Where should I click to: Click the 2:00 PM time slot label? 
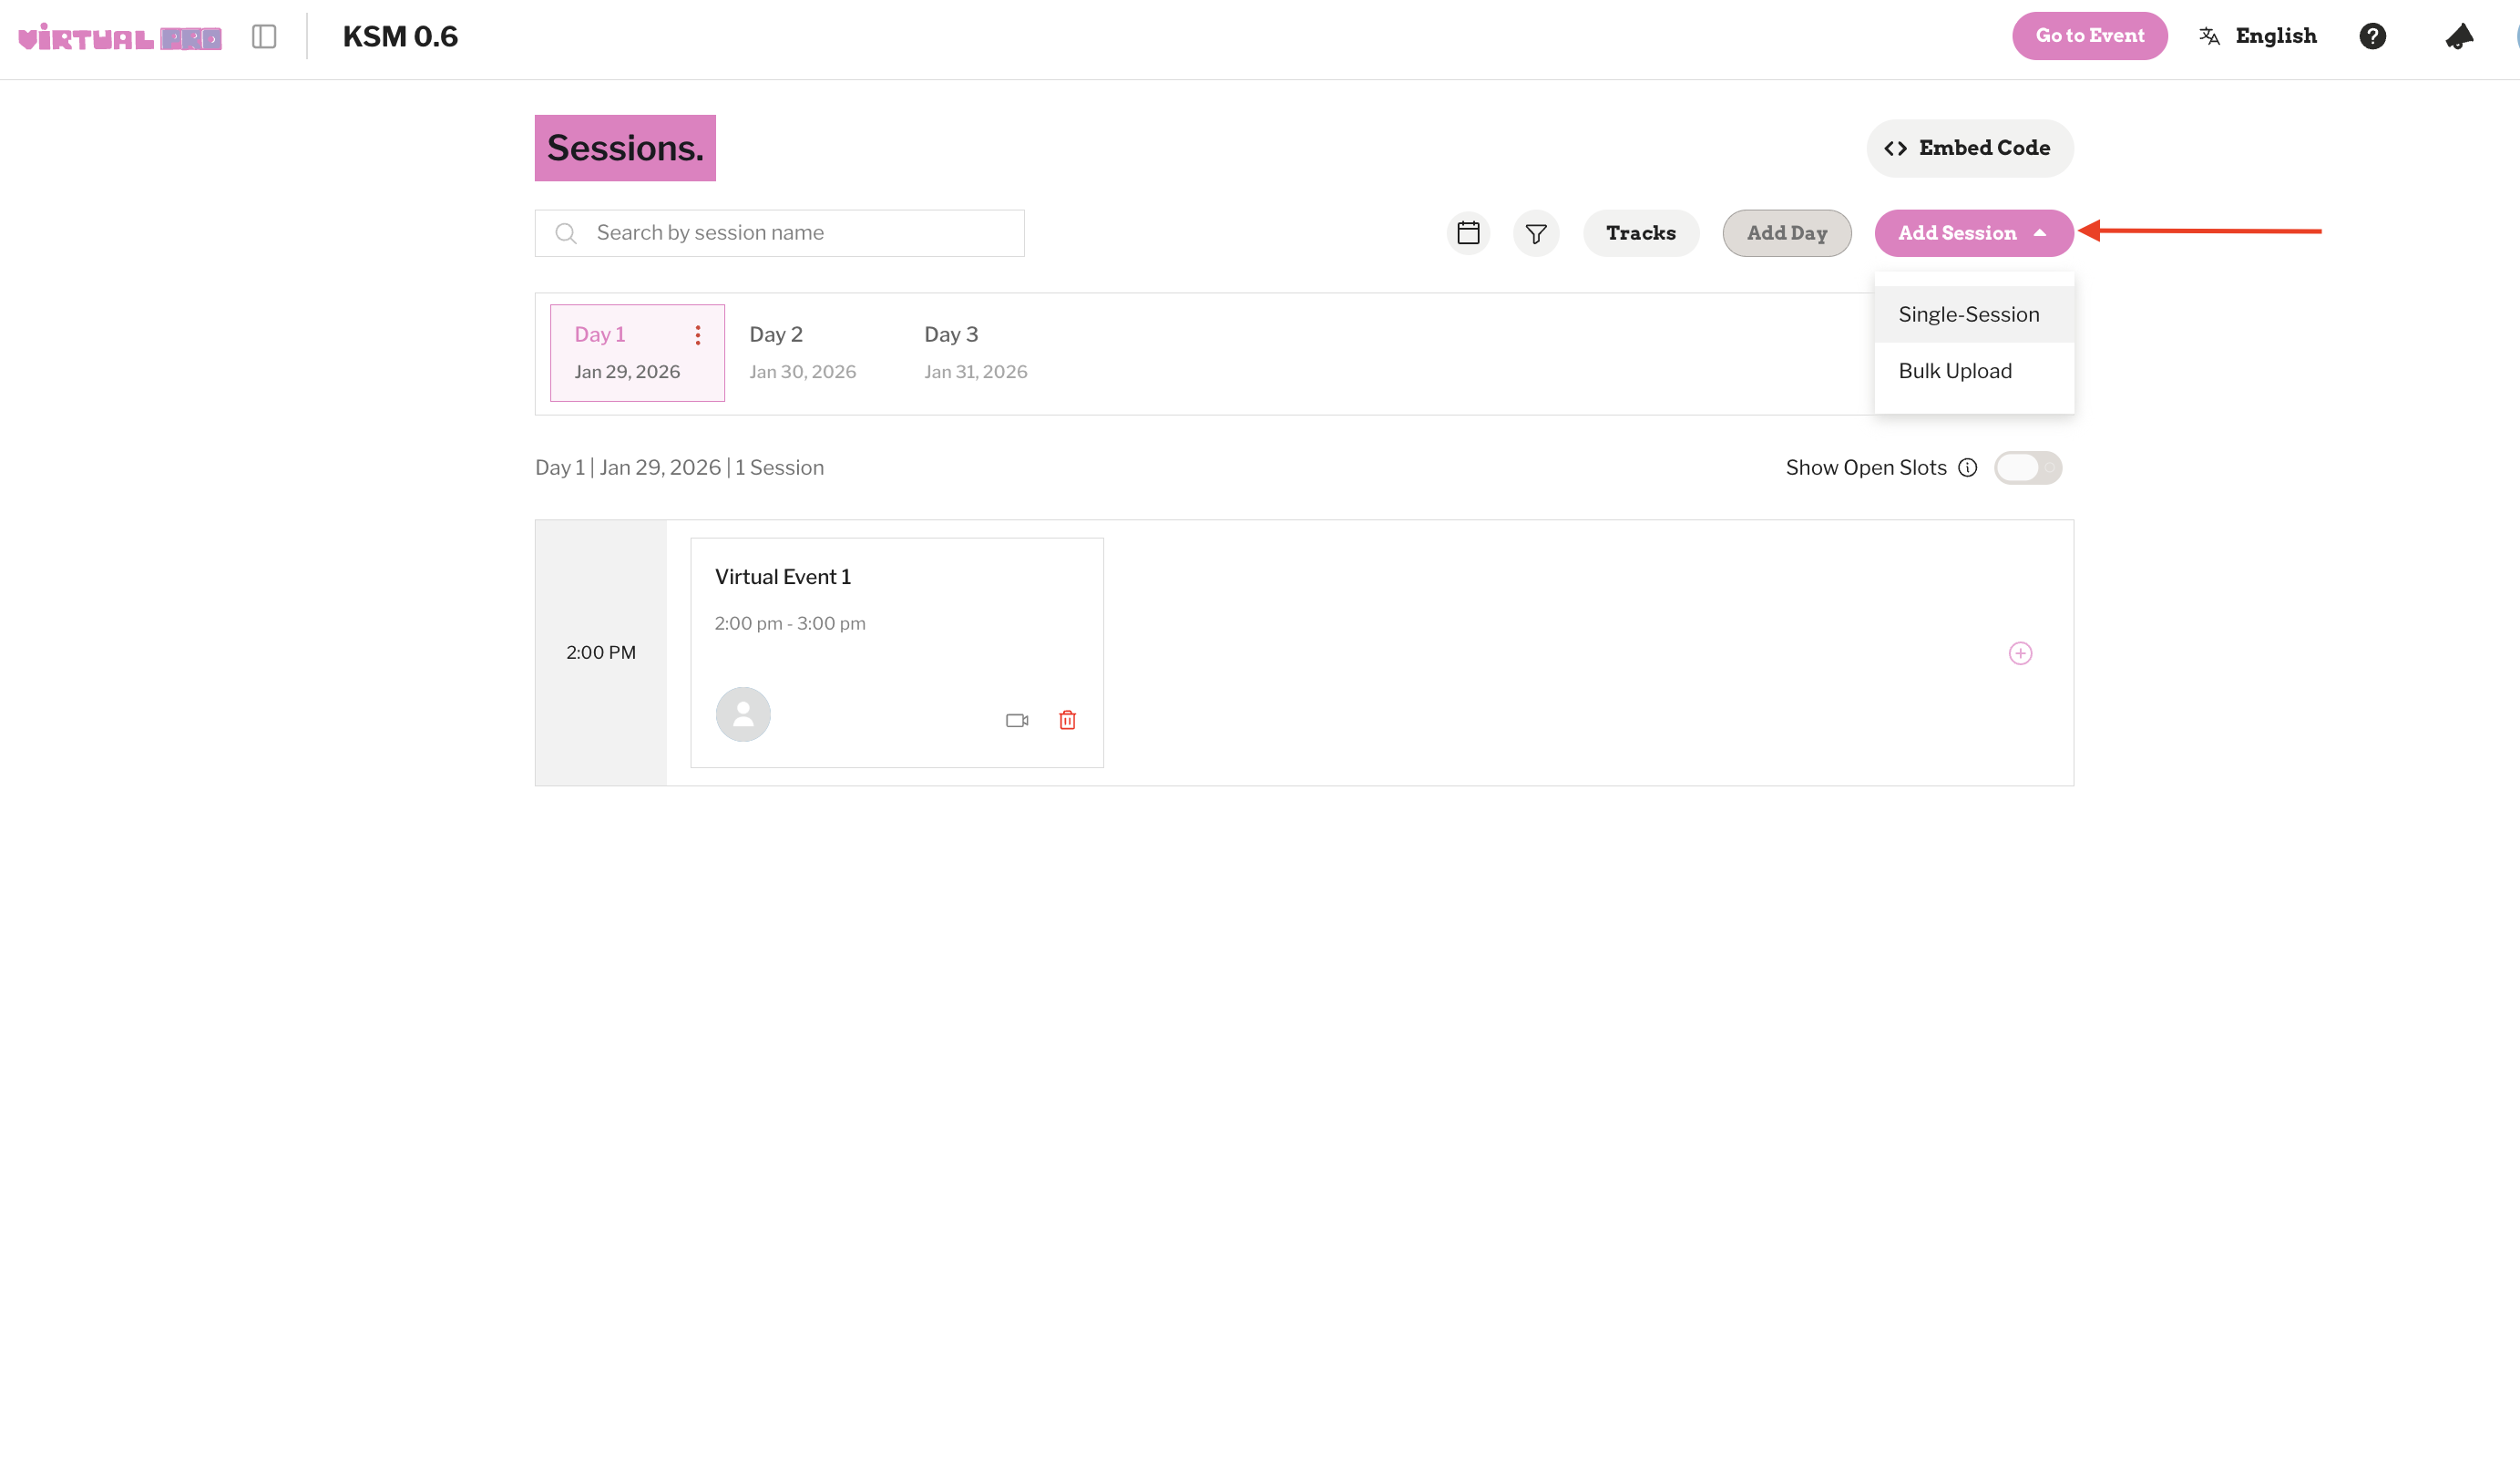600,653
